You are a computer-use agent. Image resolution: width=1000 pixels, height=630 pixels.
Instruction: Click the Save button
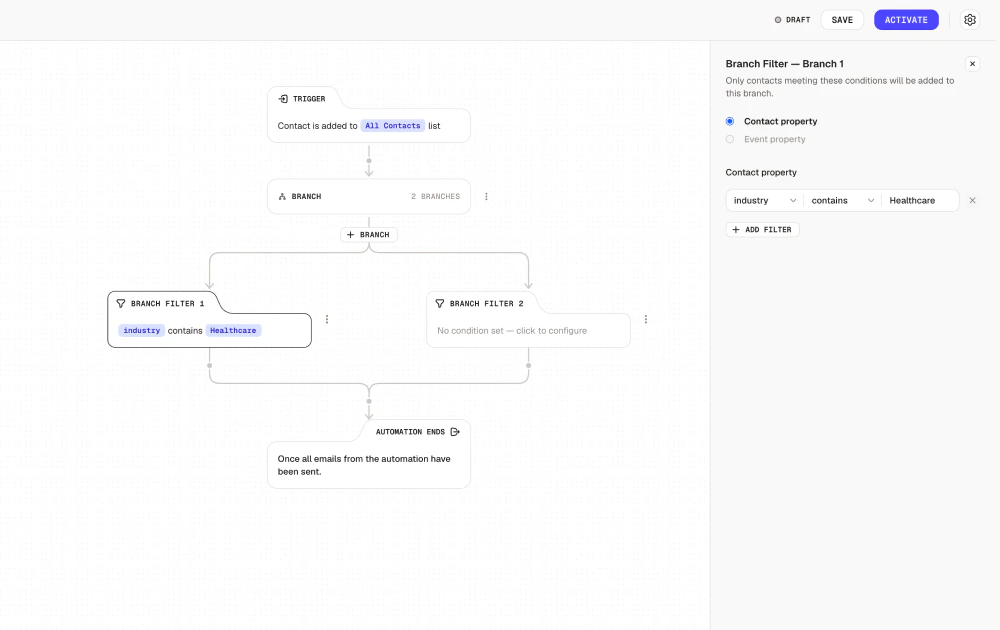(x=842, y=20)
